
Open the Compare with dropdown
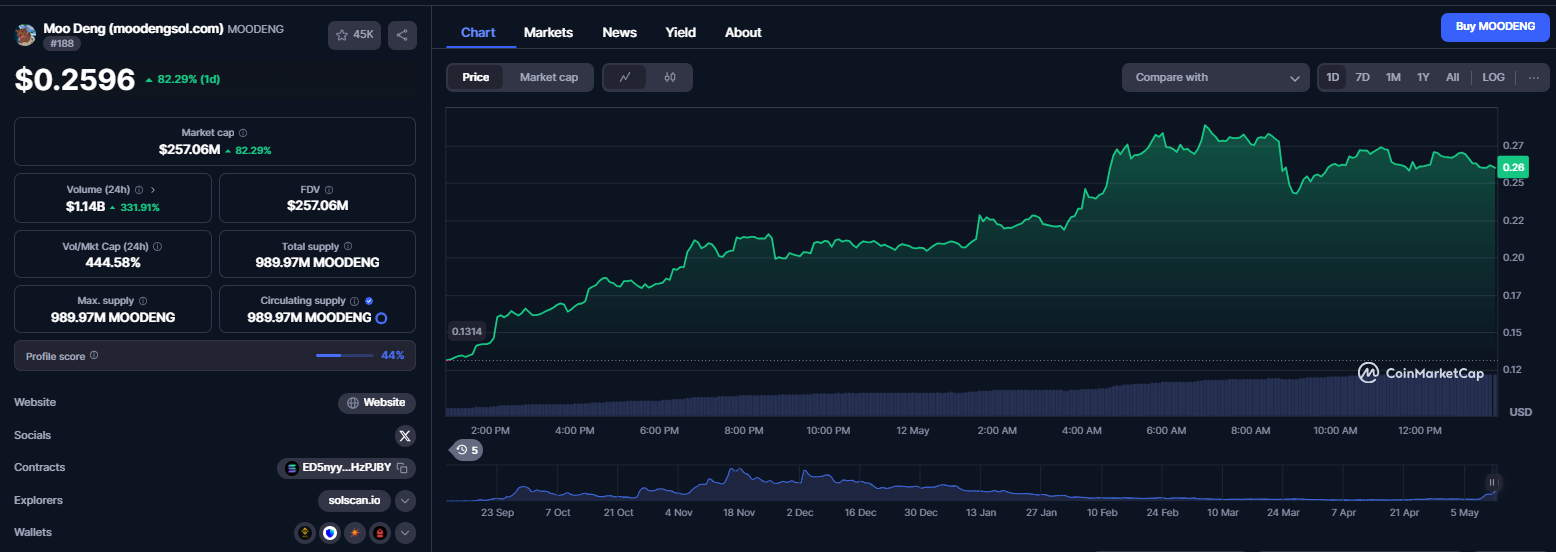coord(1216,77)
